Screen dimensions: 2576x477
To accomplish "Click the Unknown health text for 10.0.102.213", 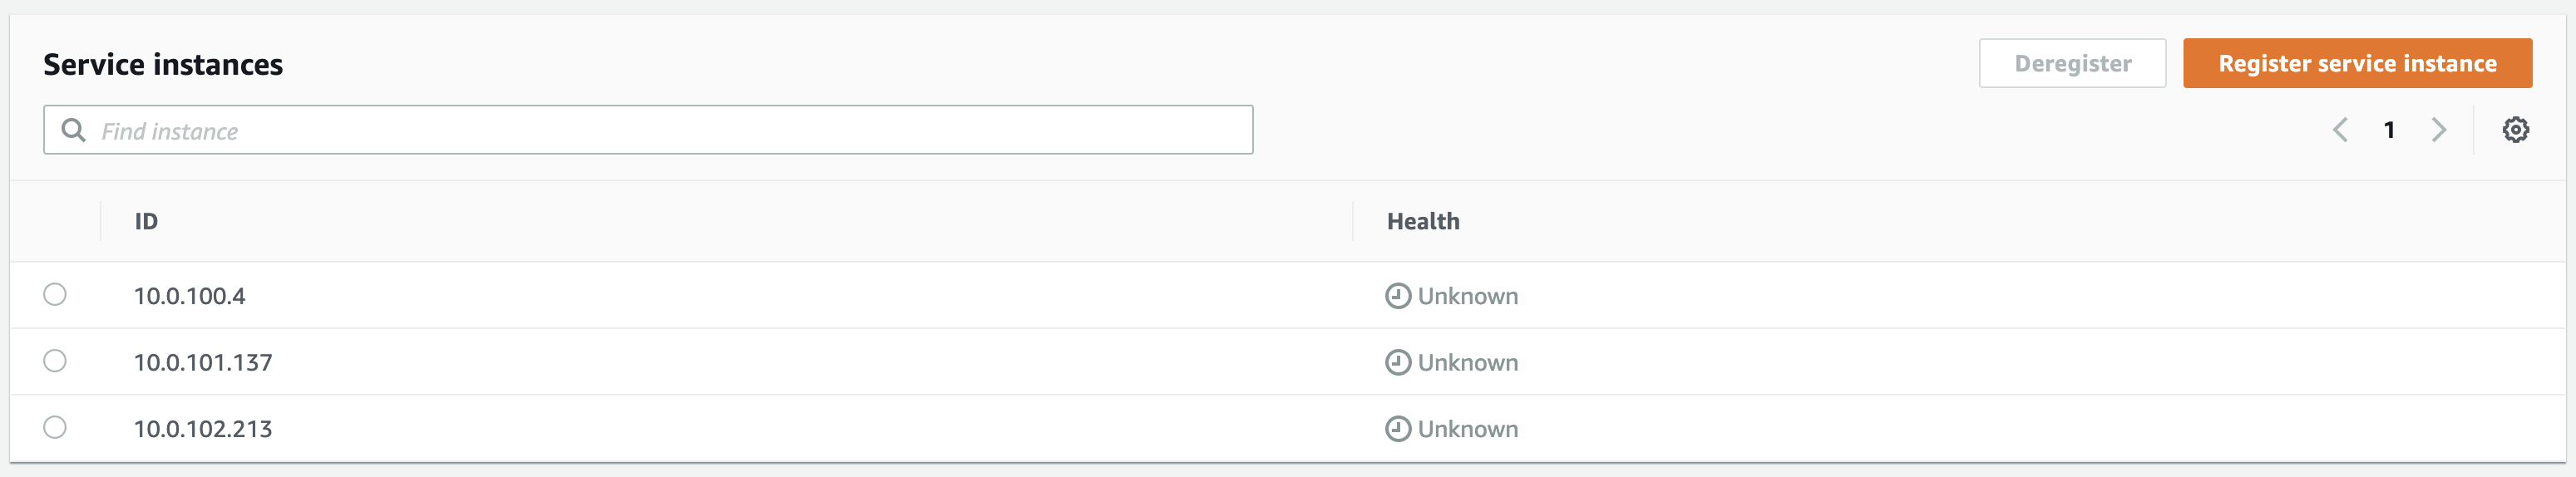I will pyautogui.click(x=1467, y=429).
